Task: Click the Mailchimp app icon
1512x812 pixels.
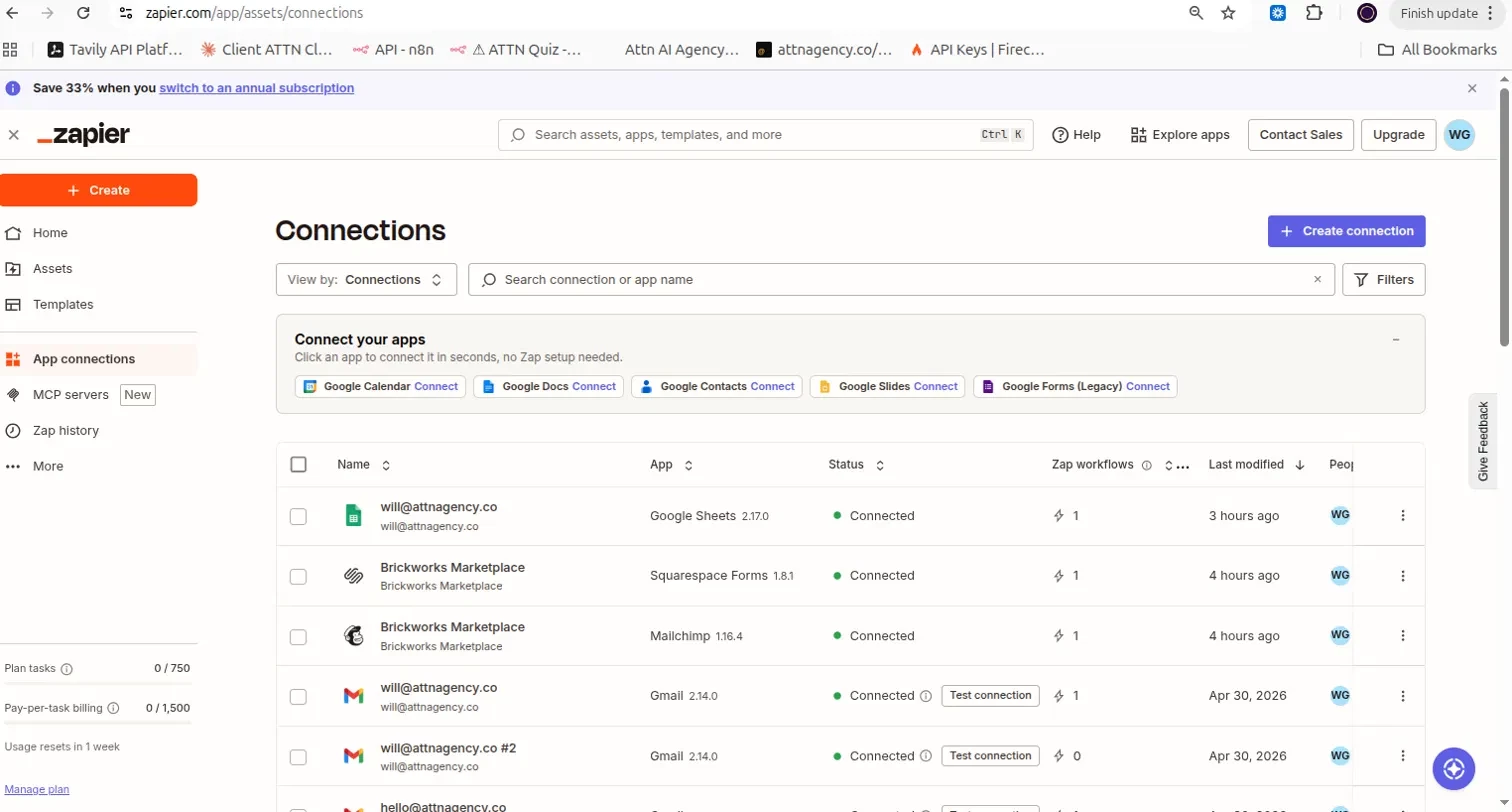Action: (353, 636)
